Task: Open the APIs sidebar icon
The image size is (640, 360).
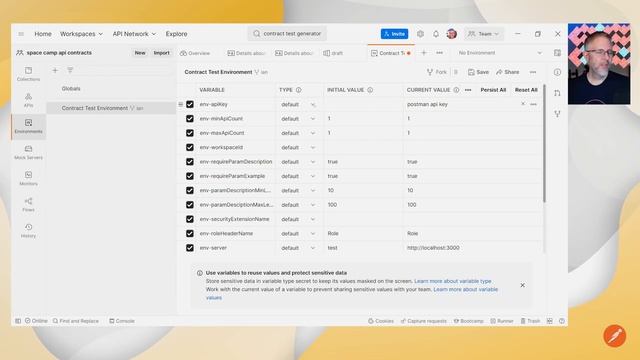Action: click(28, 100)
